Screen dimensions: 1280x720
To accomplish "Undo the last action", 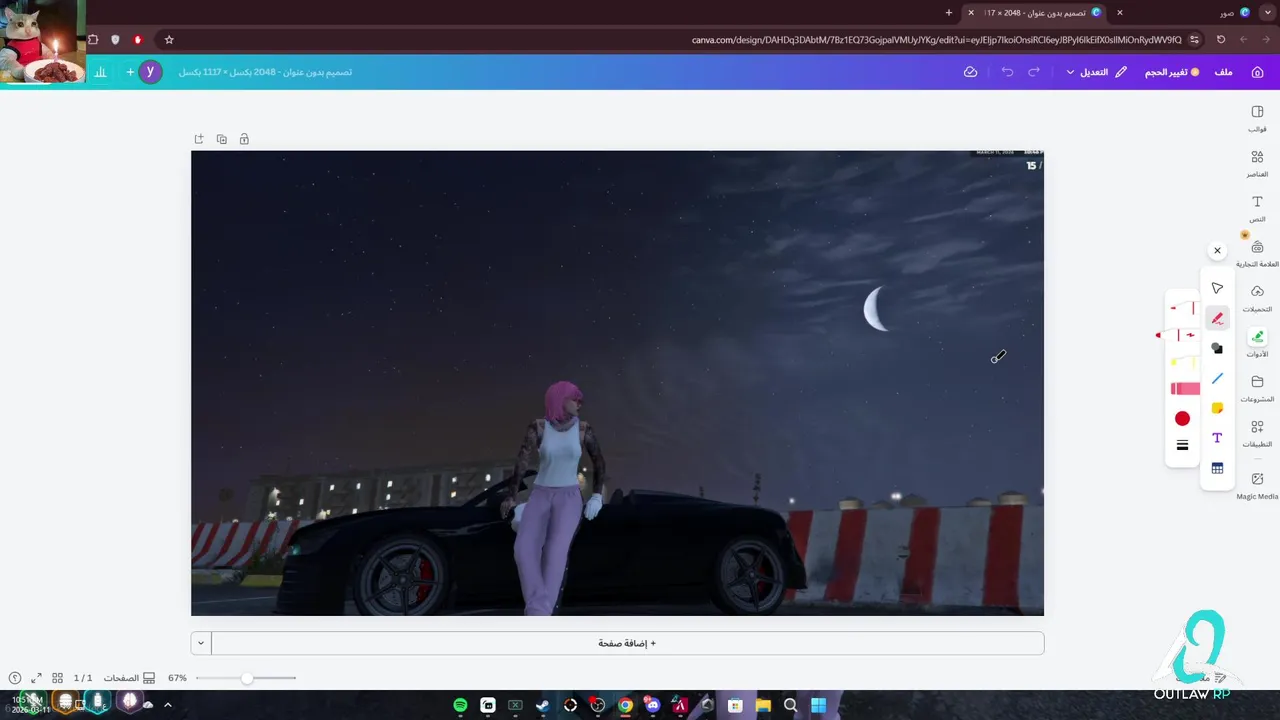I will click(x=1007, y=72).
